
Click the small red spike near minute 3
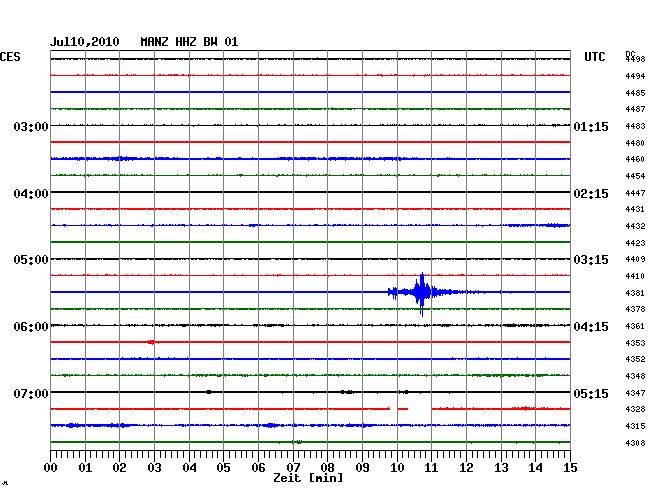pos(150,342)
